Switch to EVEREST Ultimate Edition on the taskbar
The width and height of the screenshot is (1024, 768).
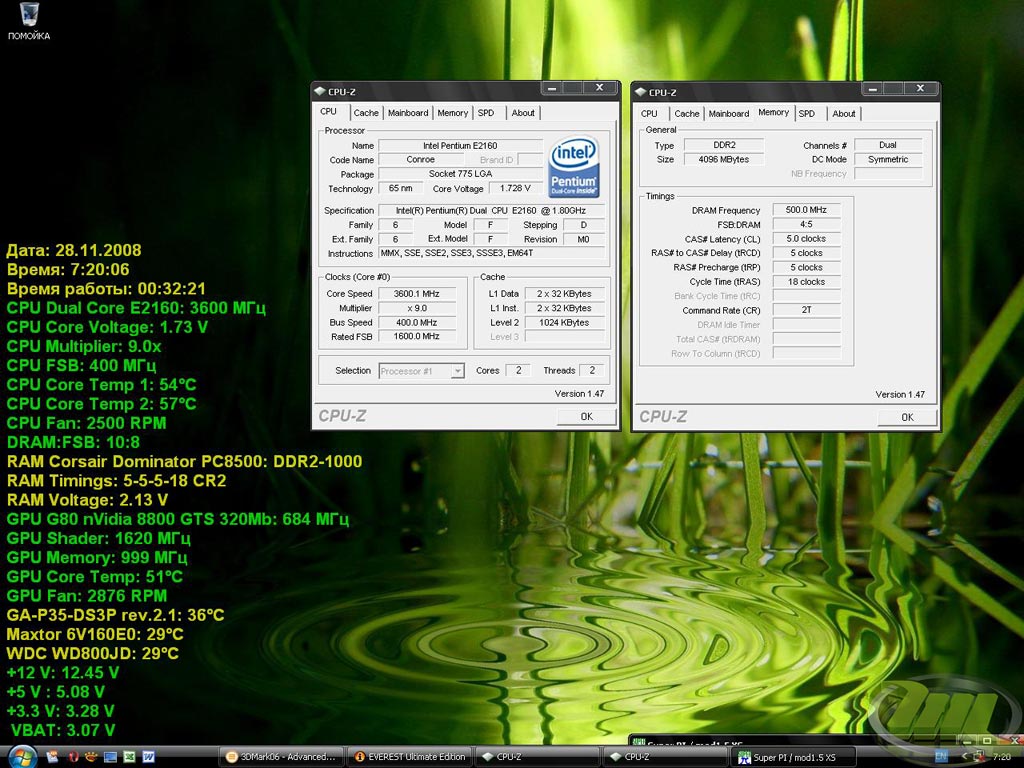pyautogui.click(x=409, y=757)
